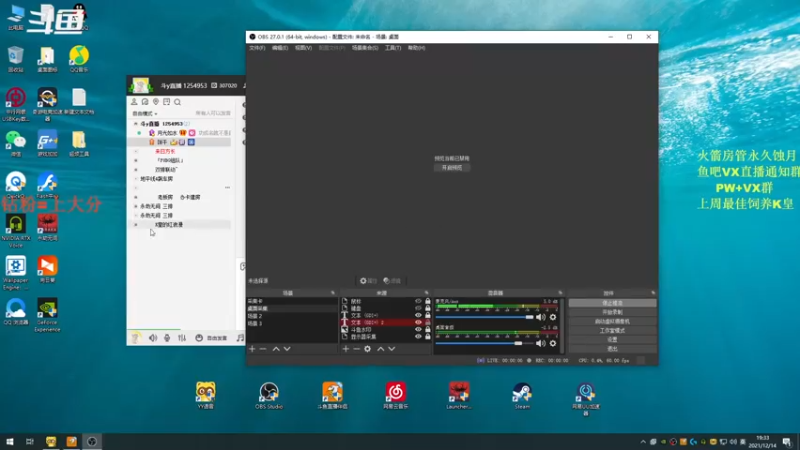
Task: Open YY search magnifier icon
Action: [x=178, y=102]
